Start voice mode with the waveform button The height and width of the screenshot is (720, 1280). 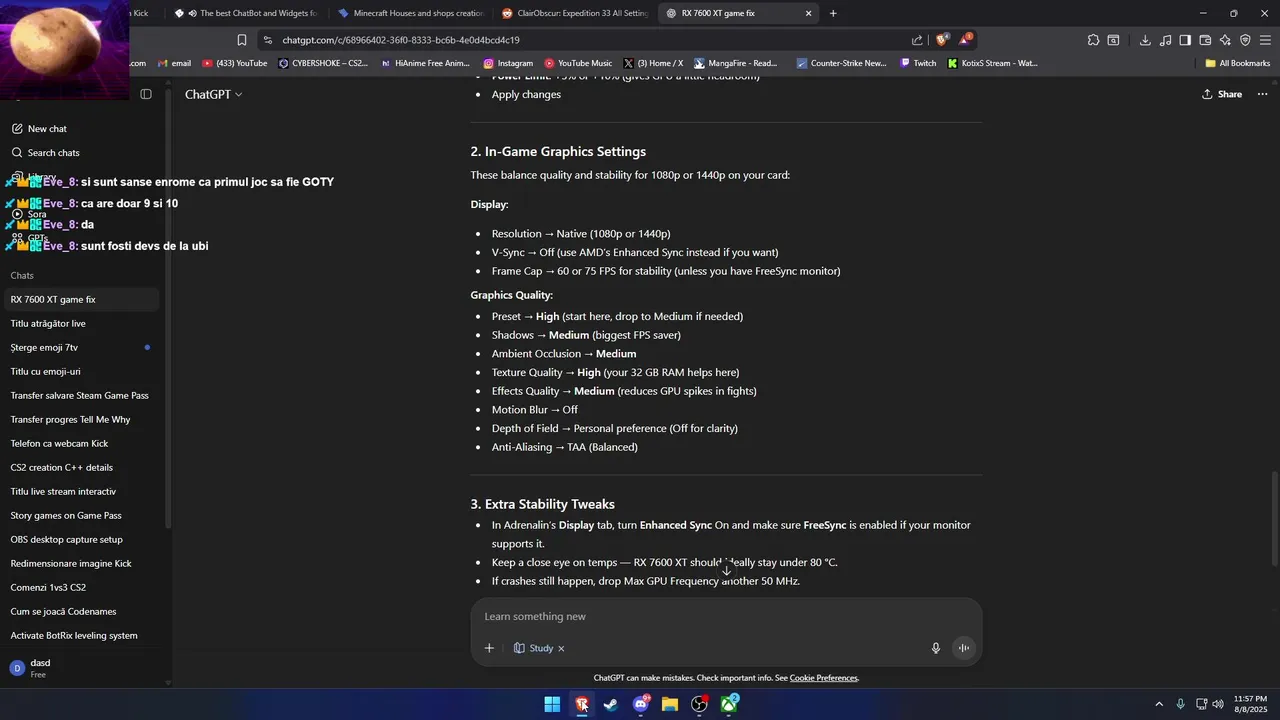[964, 648]
